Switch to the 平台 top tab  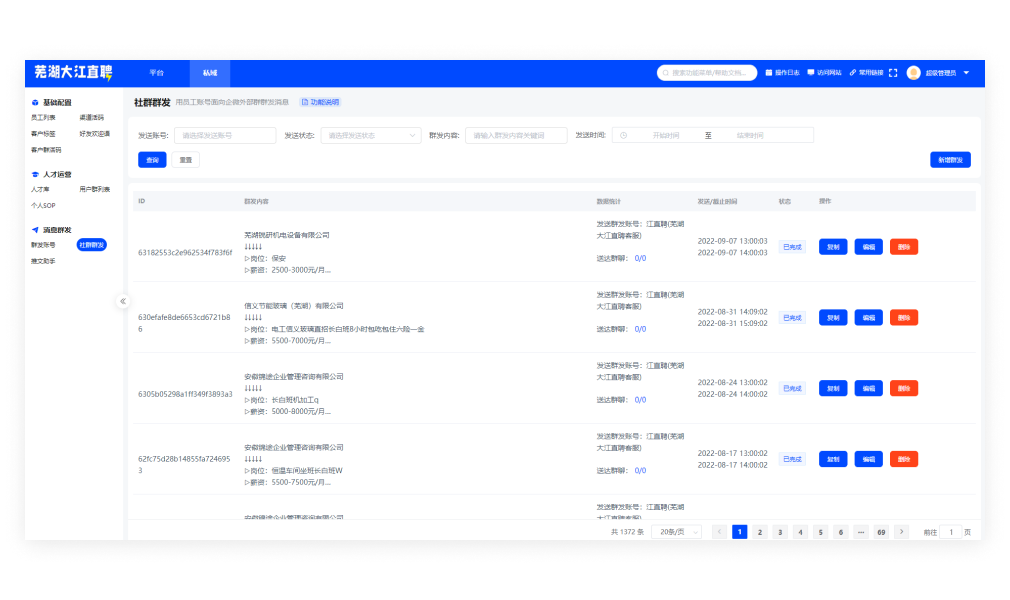pos(156,73)
